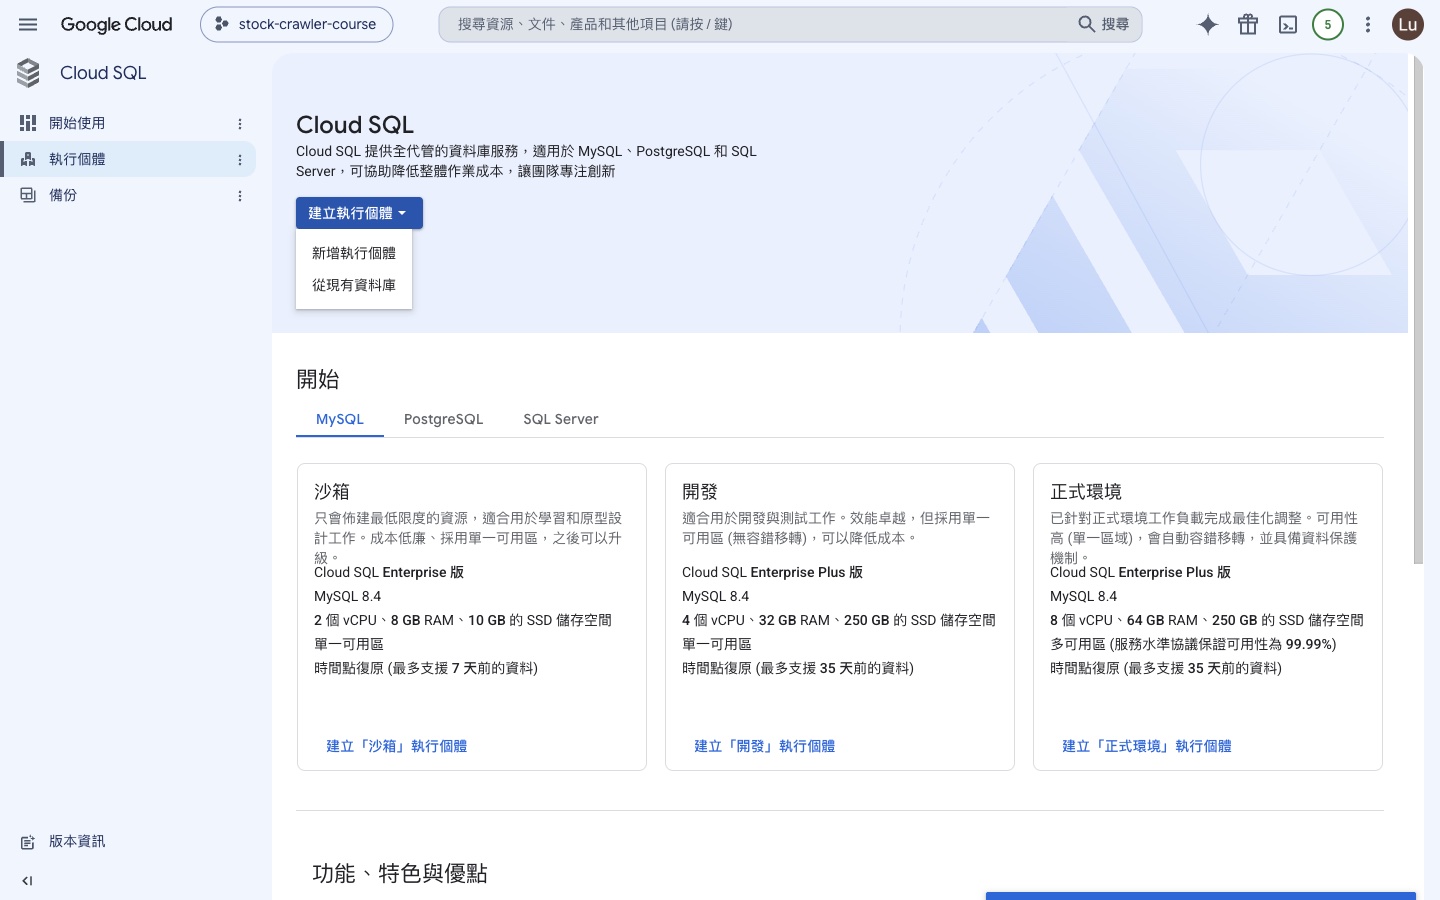Open 備份 in the sidebar
This screenshot has width=1440, height=900.
pos(63,195)
